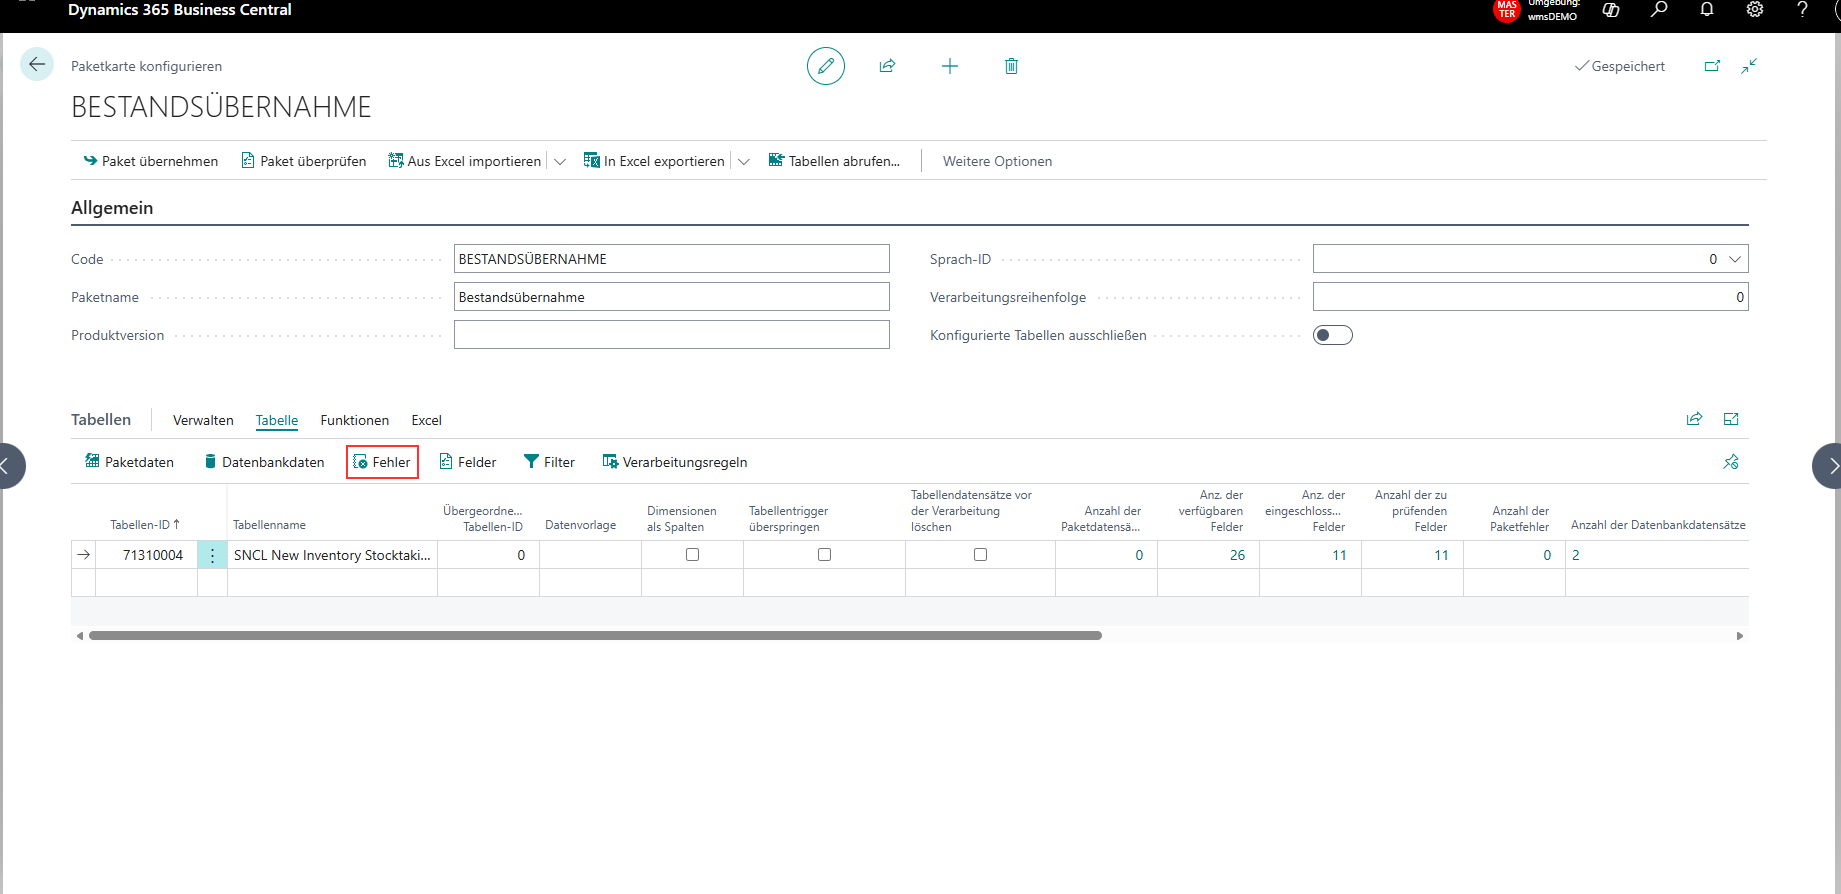Open notifications bell in header
Viewport: 1841px width, 894px height.
[1707, 10]
